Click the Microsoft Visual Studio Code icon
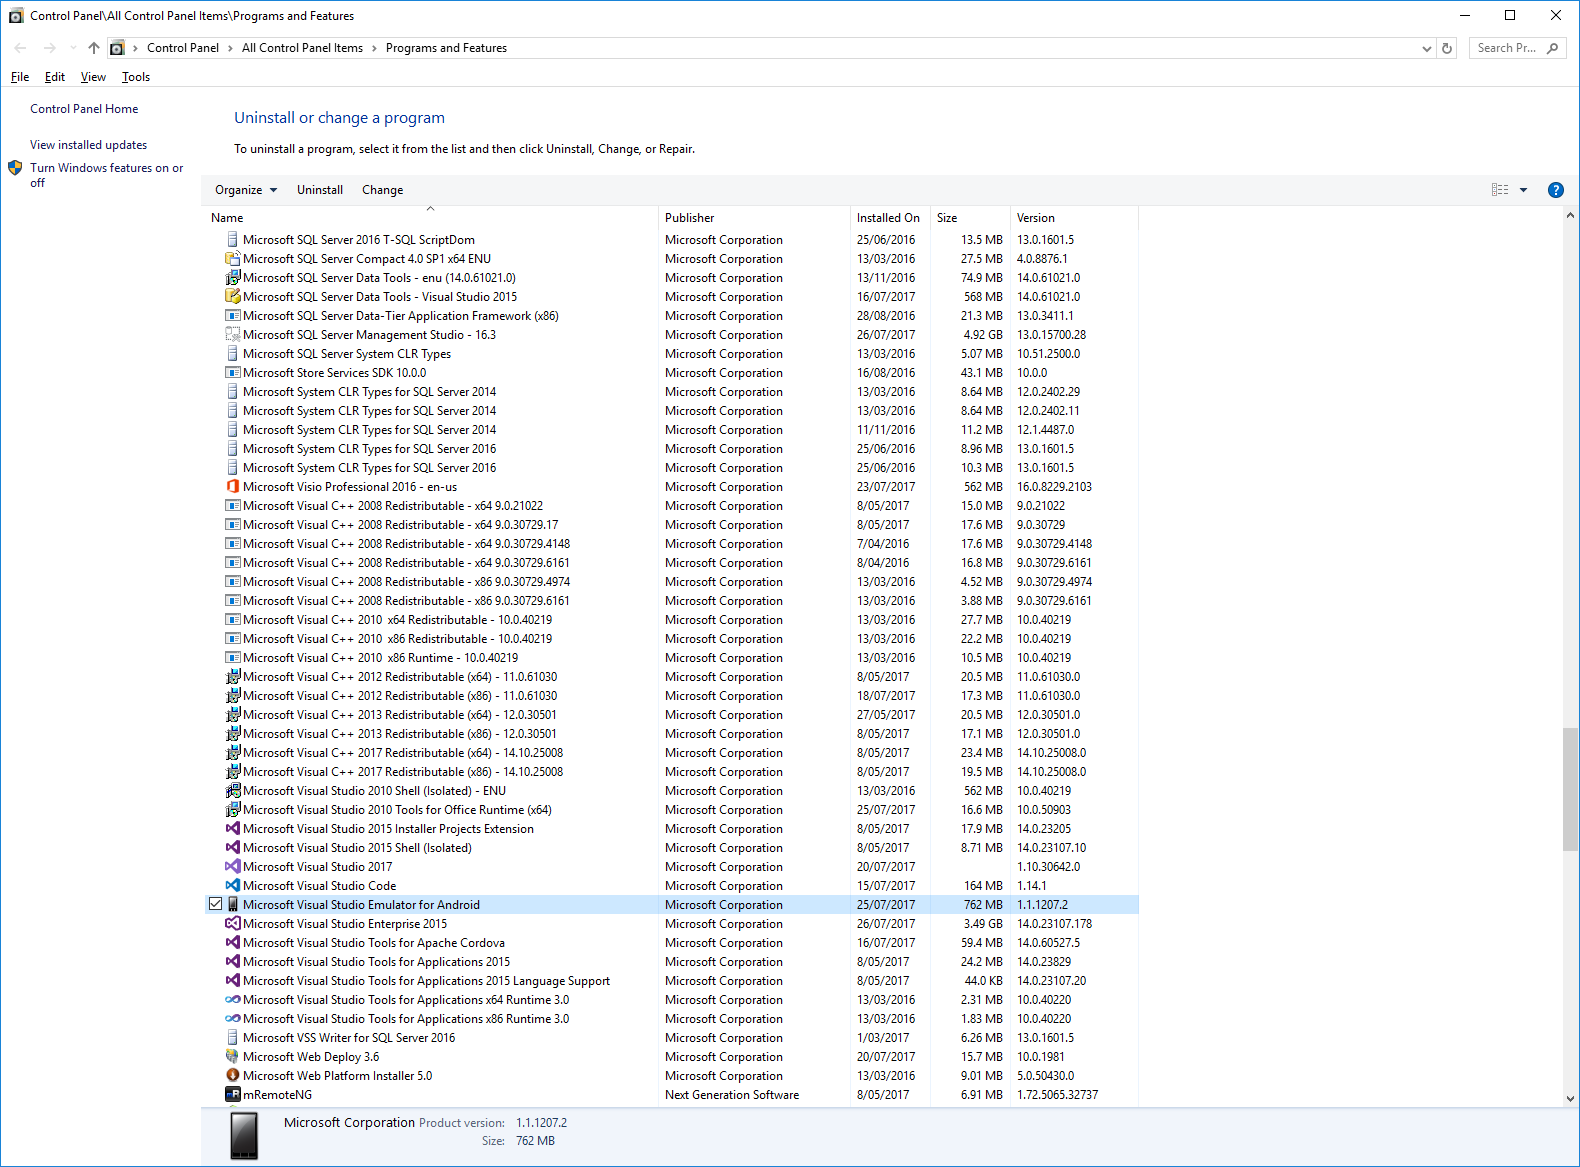Screen dimensions: 1580x1167 click(232, 886)
